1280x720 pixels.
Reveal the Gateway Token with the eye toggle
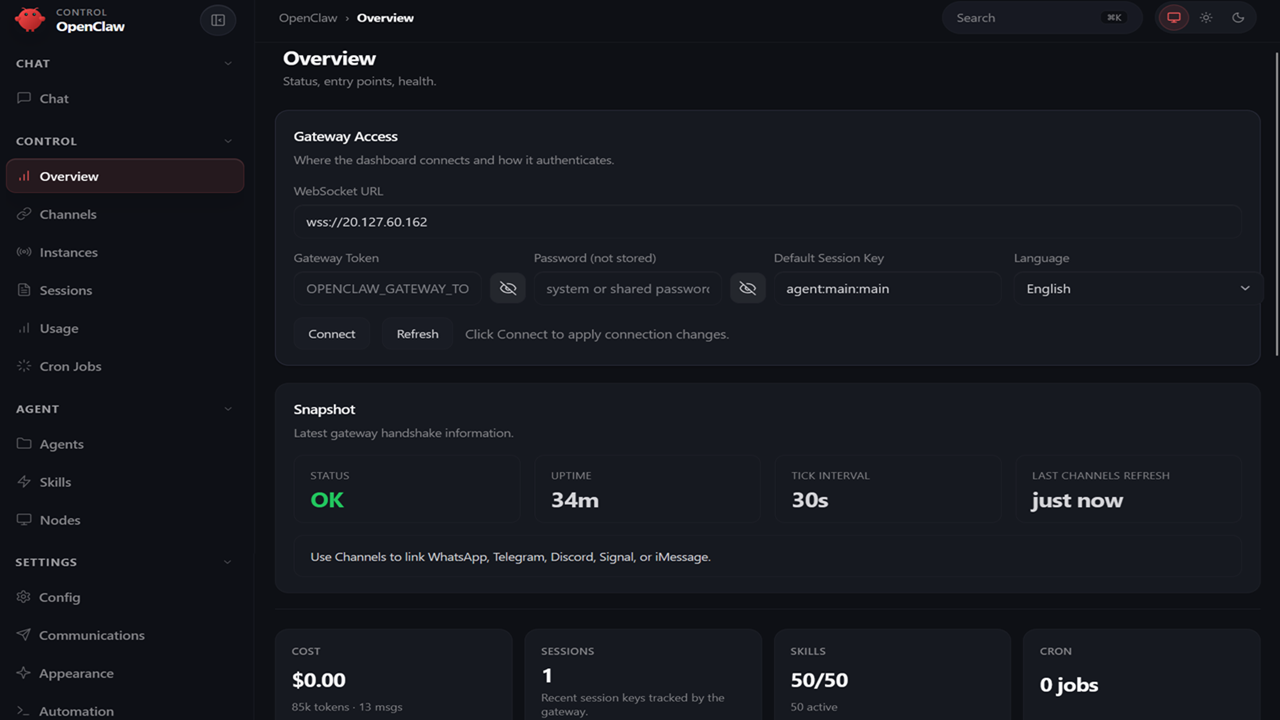pyautogui.click(x=507, y=288)
